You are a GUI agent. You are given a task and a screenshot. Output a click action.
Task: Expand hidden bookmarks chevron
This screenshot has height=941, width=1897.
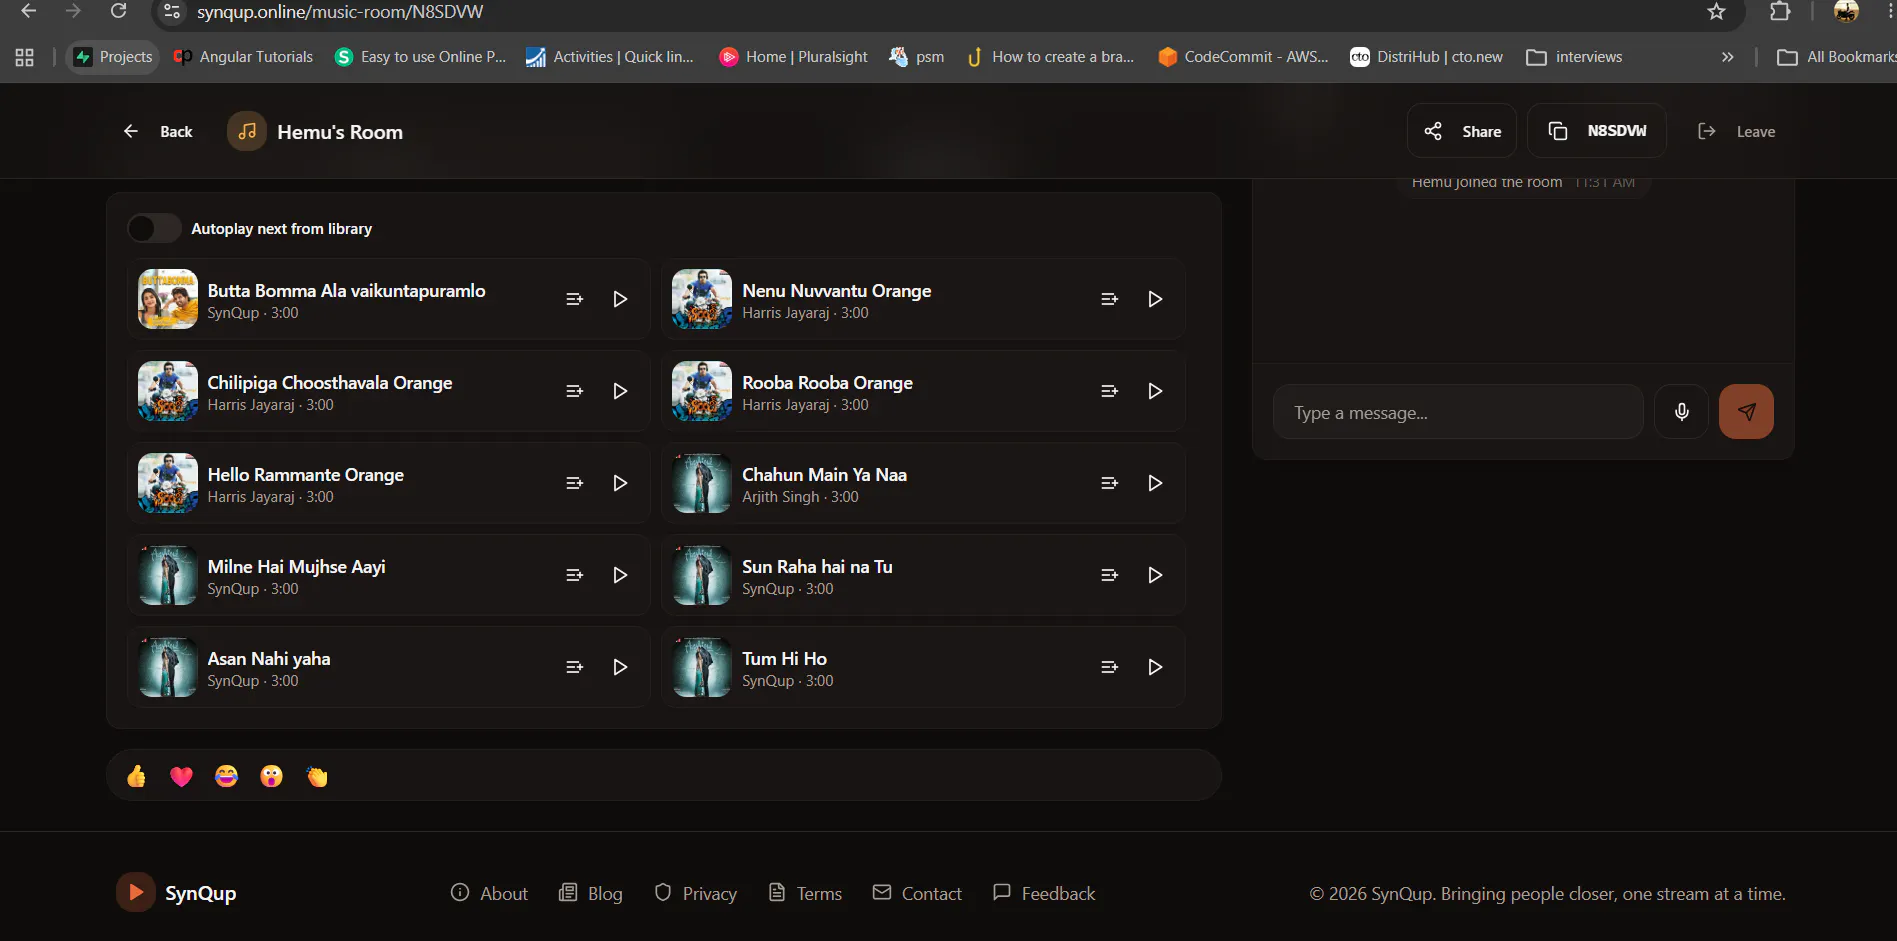pyautogui.click(x=1727, y=57)
